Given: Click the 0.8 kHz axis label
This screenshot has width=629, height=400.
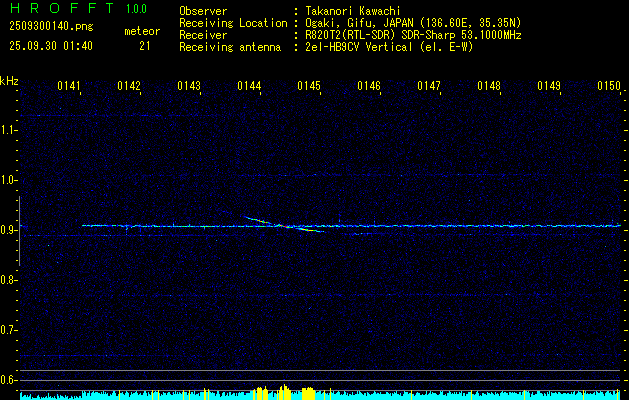Looking at the screenshot, I should point(8,280).
